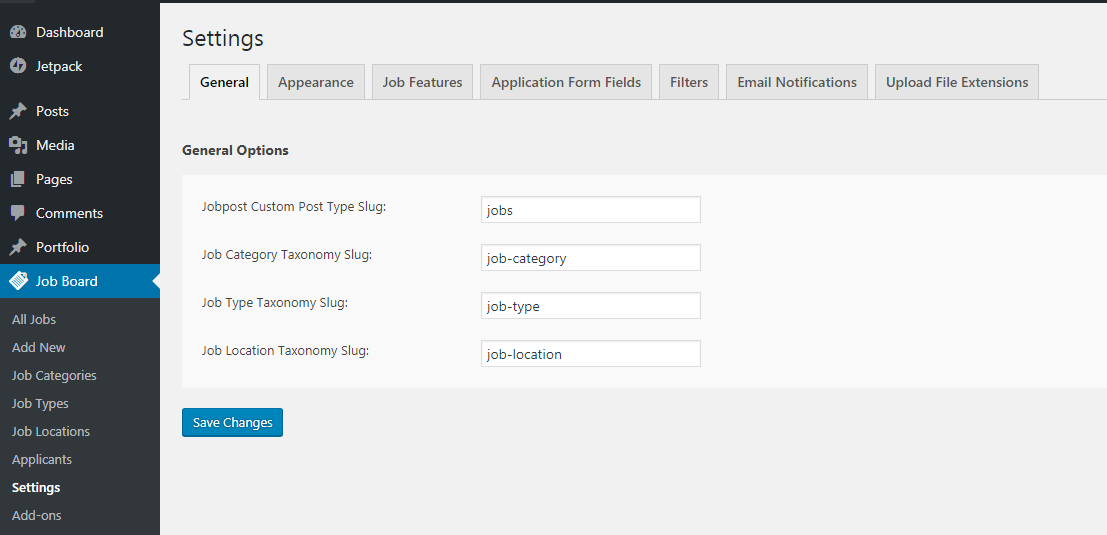Open Applicants in Job Board menu
Viewport: 1107px width, 535px height.
(42, 459)
